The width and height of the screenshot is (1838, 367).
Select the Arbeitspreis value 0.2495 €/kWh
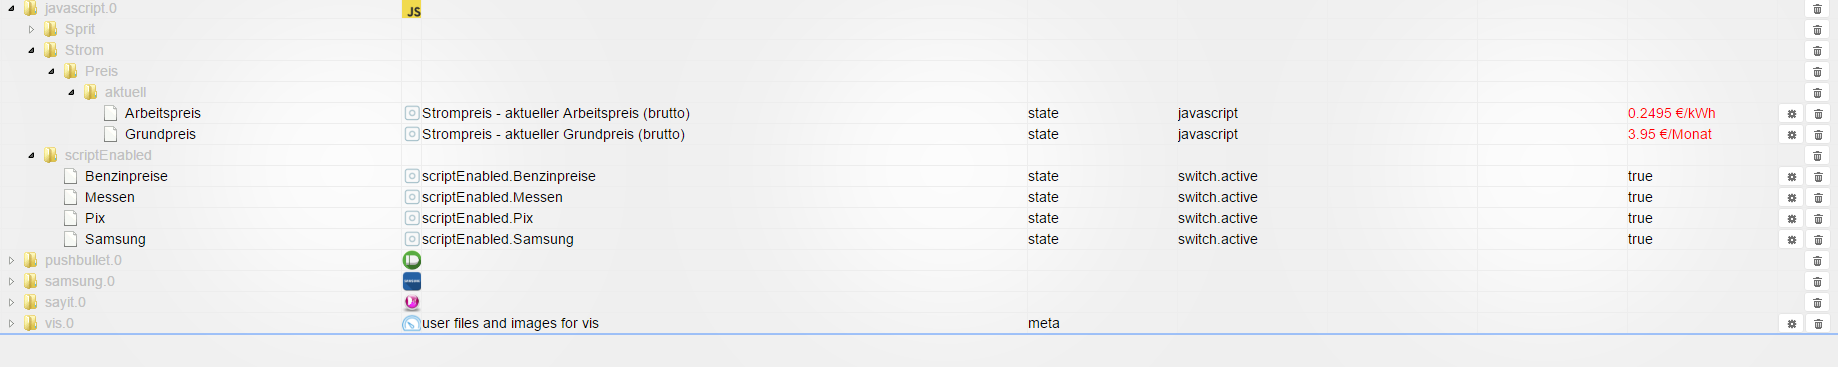pyautogui.click(x=1671, y=113)
